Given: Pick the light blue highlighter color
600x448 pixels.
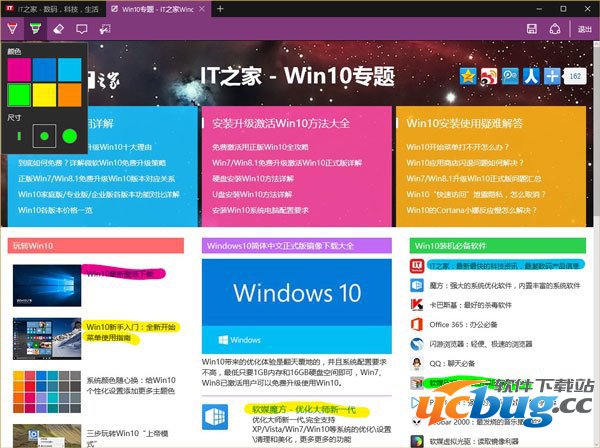Looking at the screenshot, I should tap(70, 70).
